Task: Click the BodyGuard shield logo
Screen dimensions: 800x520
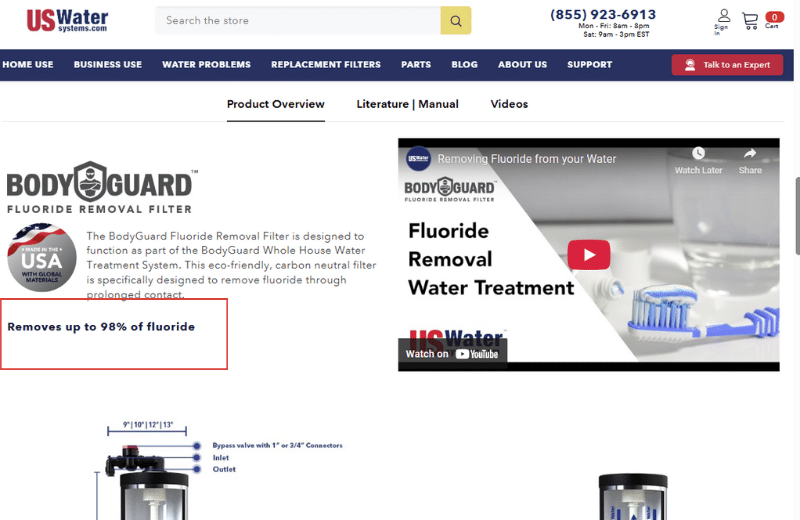Action: point(90,182)
